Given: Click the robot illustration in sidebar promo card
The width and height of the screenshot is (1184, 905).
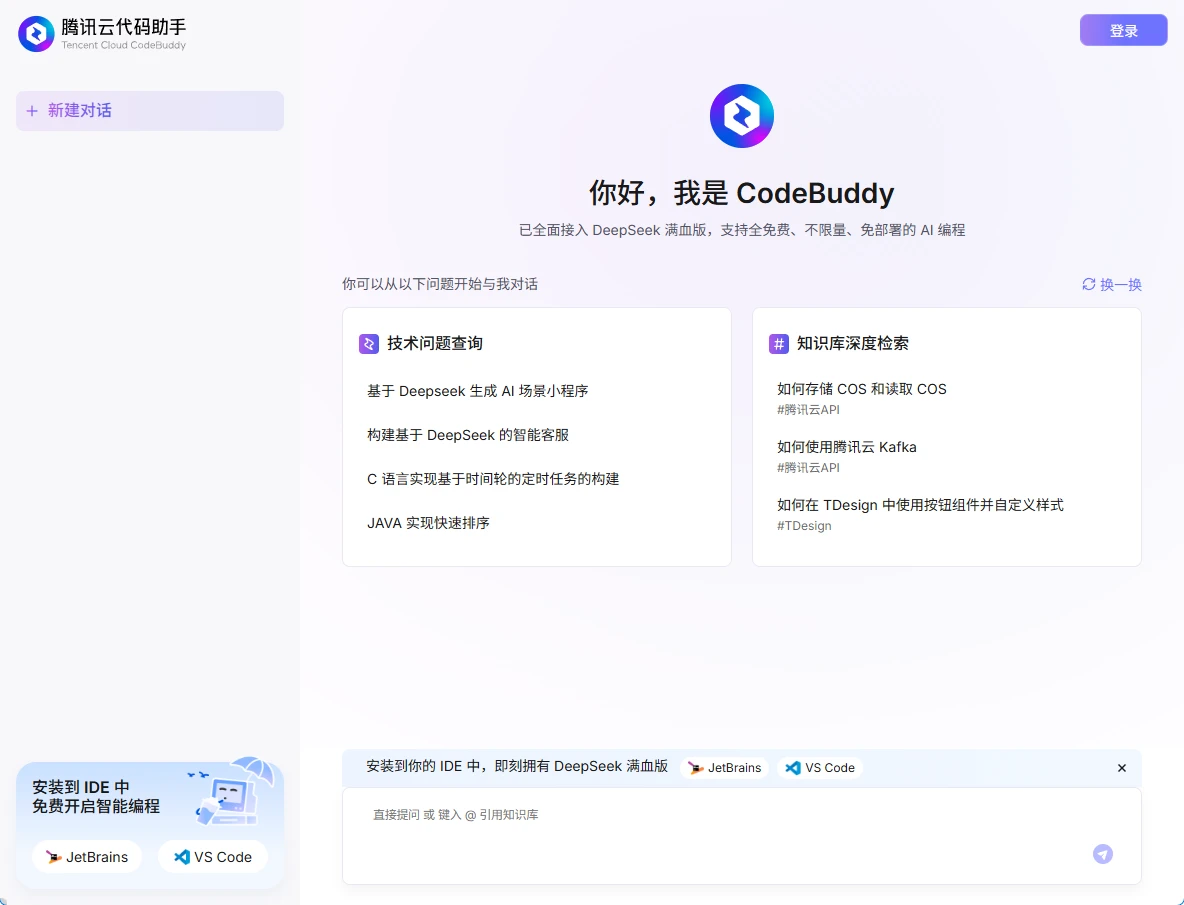Looking at the screenshot, I should 229,793.
